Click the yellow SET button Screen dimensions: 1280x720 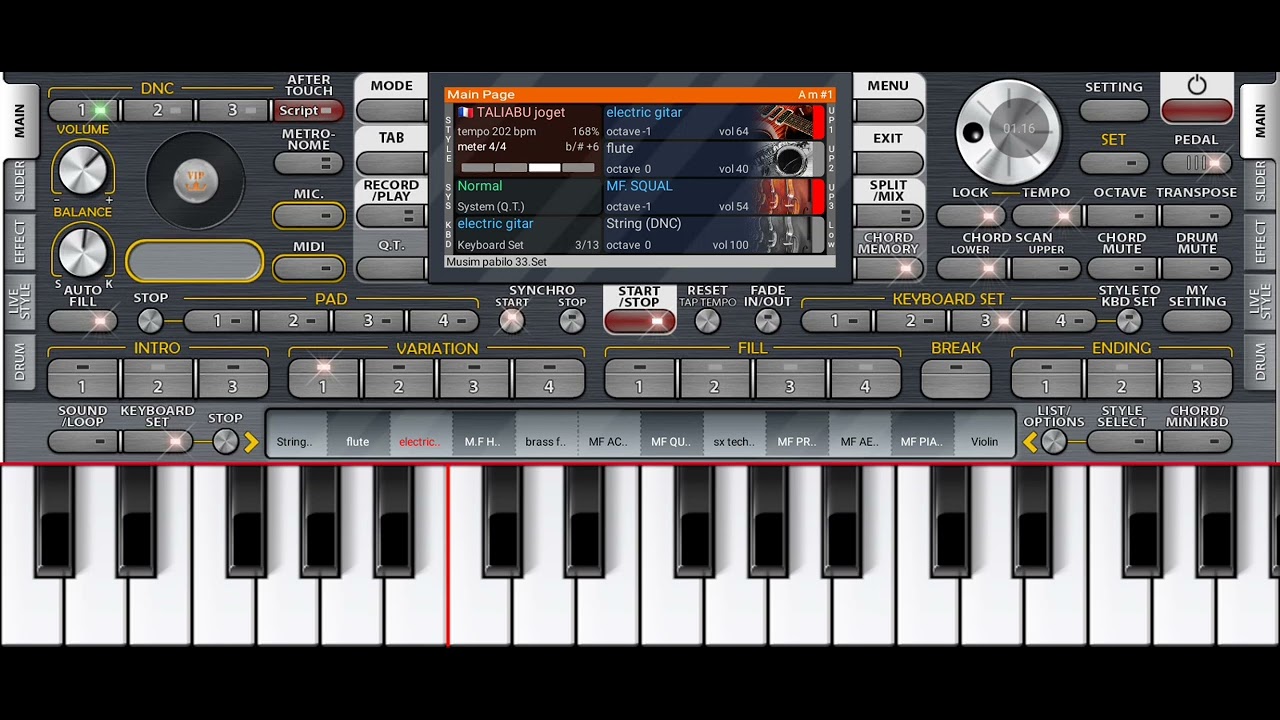(x=1114, y=162)
